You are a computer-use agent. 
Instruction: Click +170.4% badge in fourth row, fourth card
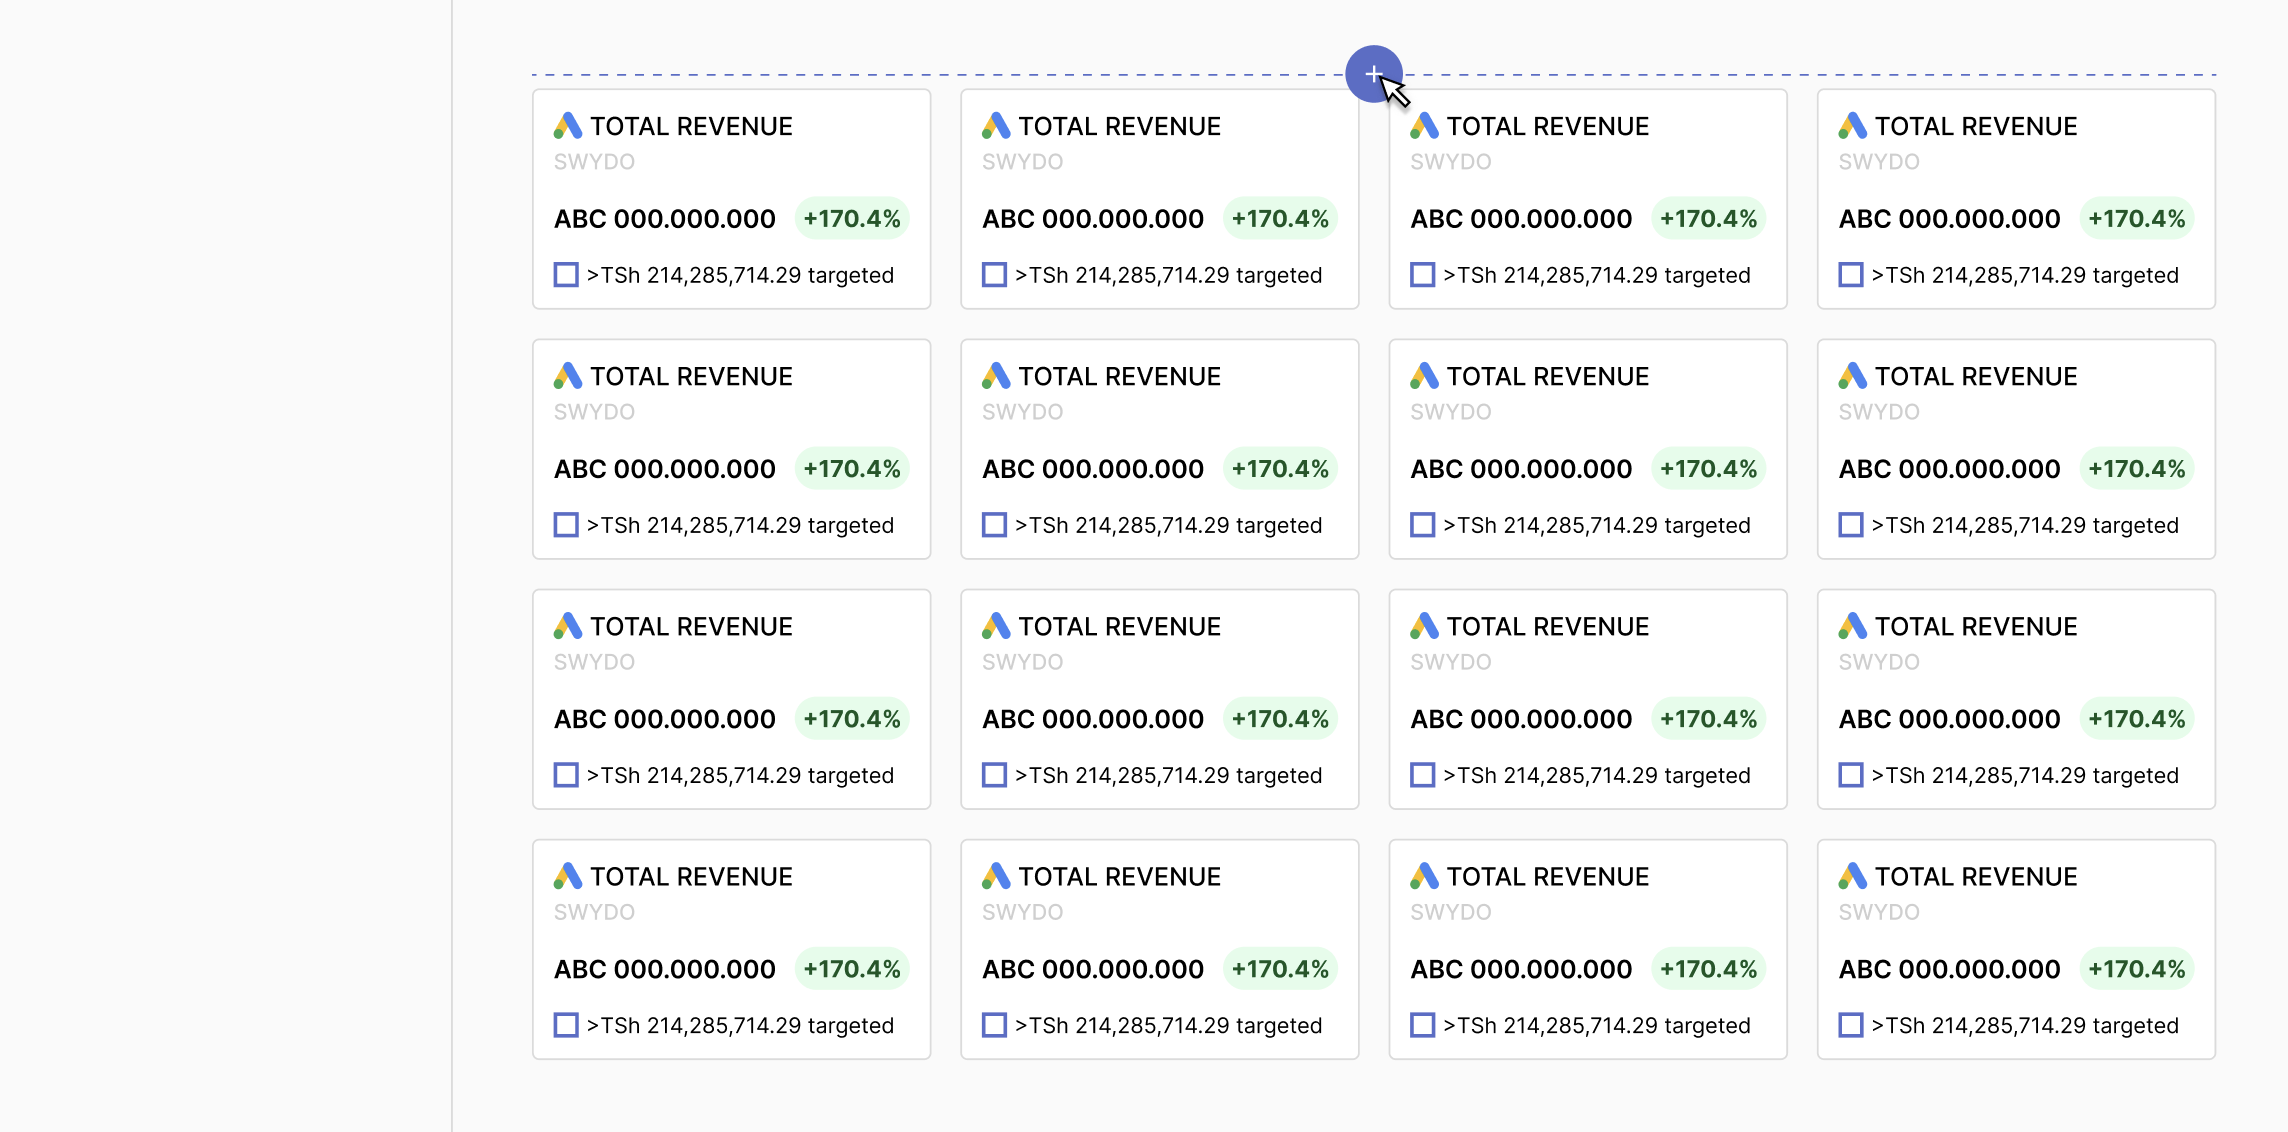[2137, 969]
